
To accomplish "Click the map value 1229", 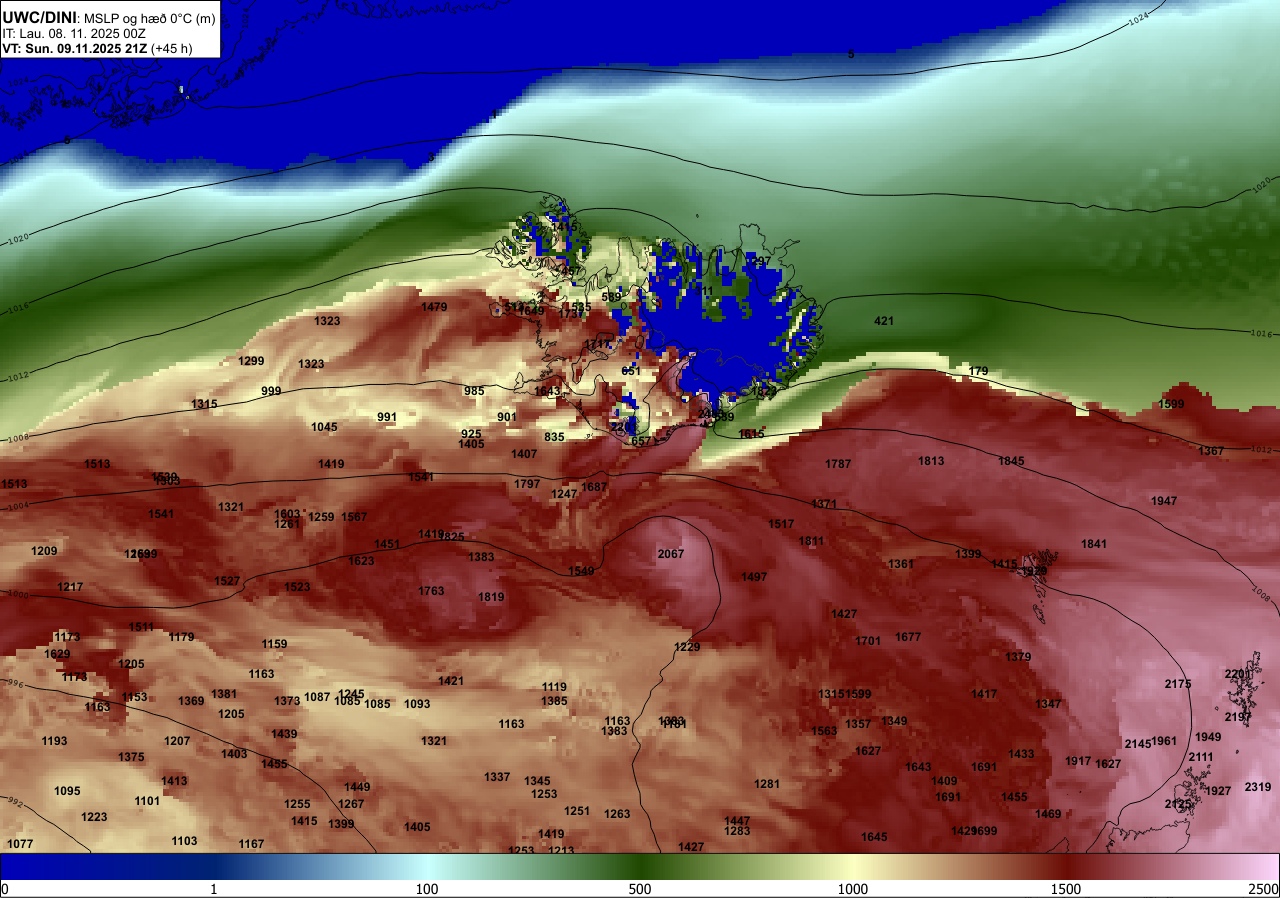I will coord(687,647).
